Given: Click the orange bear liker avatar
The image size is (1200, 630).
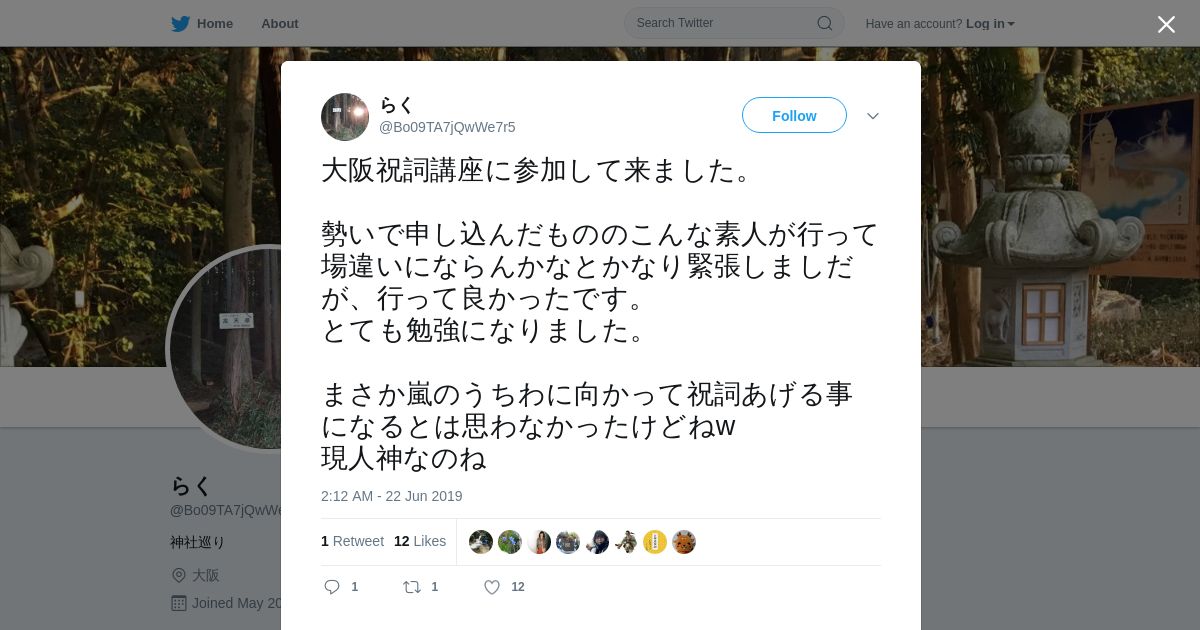Looking at the screenshot, I should 684,542.
